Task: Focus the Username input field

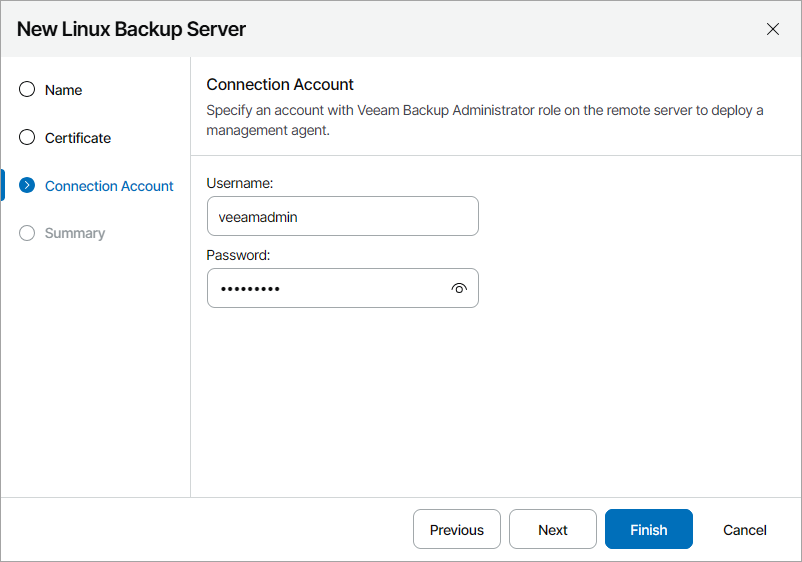Action: tap(342, 216)
